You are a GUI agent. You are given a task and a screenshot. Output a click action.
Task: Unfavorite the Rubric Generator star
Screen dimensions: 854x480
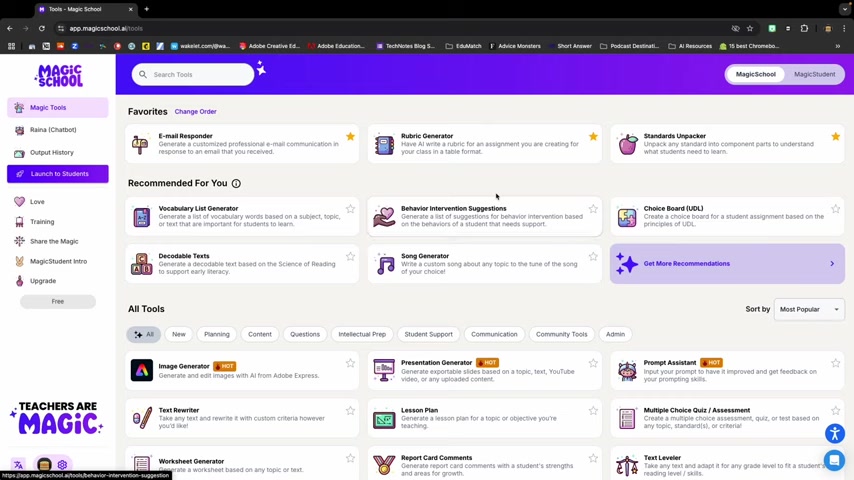pyautogui.click(x=593, y=136)
